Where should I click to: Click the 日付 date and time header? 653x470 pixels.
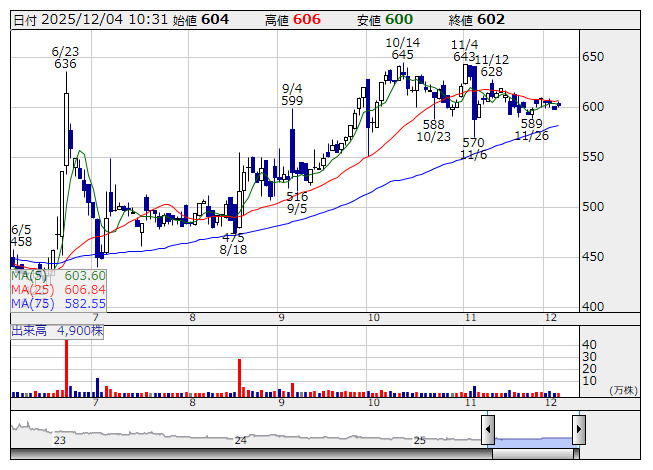[87, 19]
